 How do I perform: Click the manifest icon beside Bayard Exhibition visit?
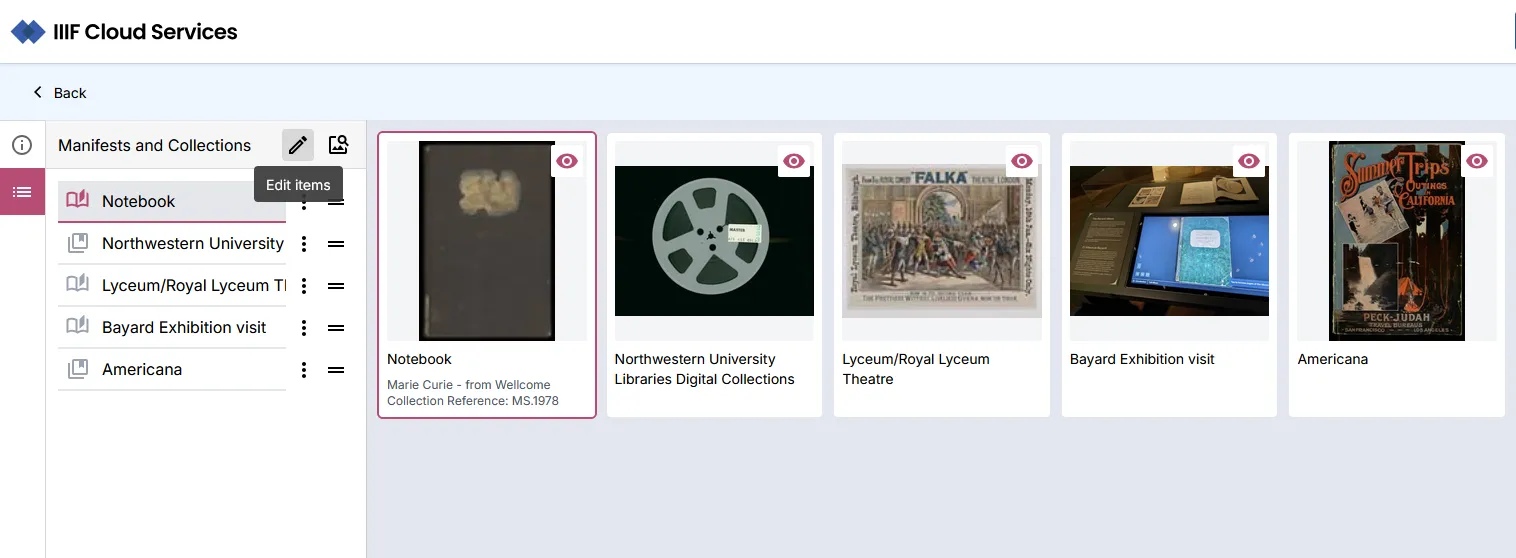77,327
